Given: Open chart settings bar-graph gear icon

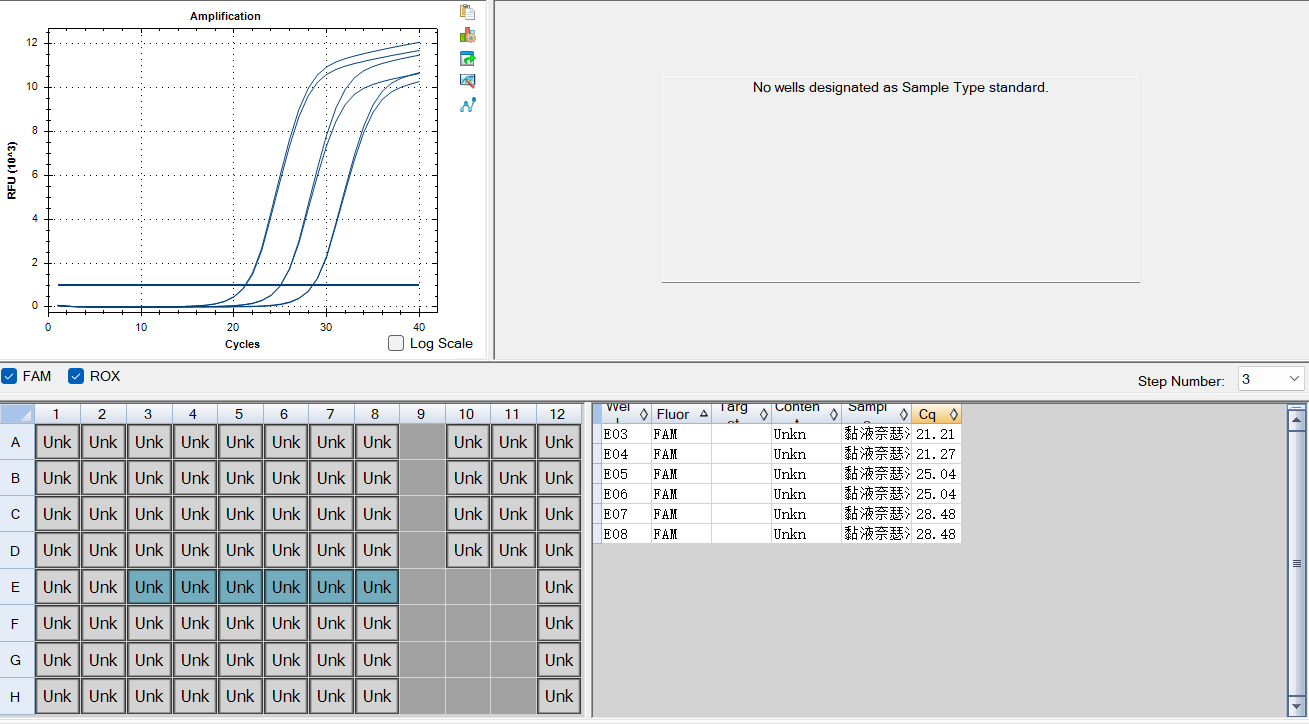Looking at the screenshot, I should click(467, 35).
